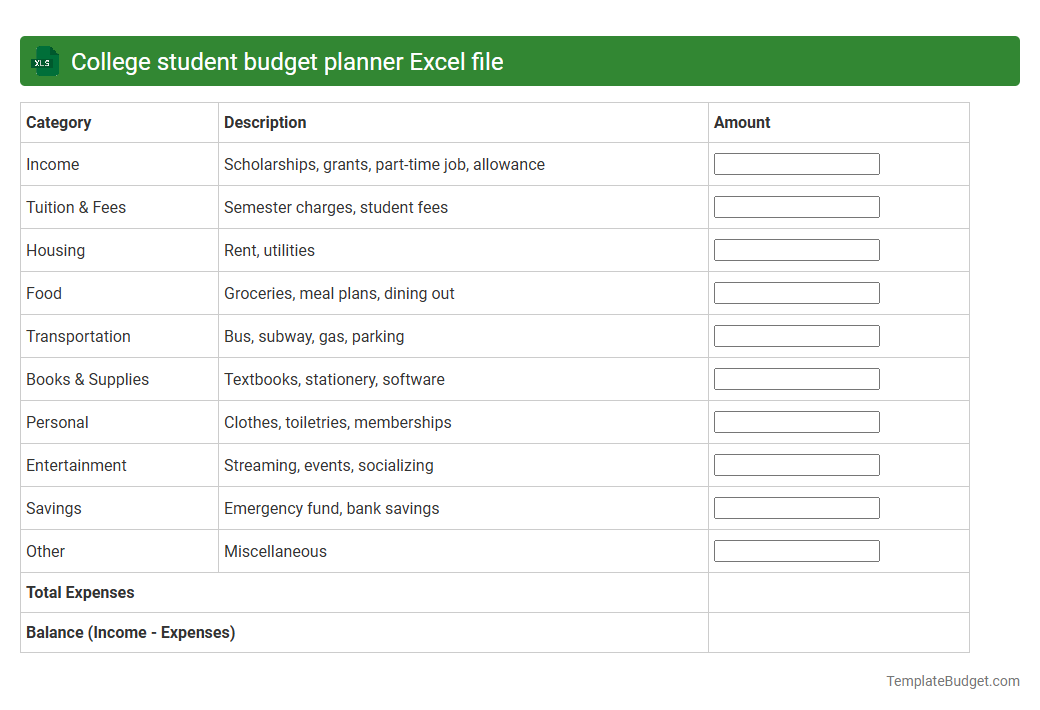The height and width of the screenshot is (710, 1040).
Task: Click the Amount column header
Action: coord(742,122)
